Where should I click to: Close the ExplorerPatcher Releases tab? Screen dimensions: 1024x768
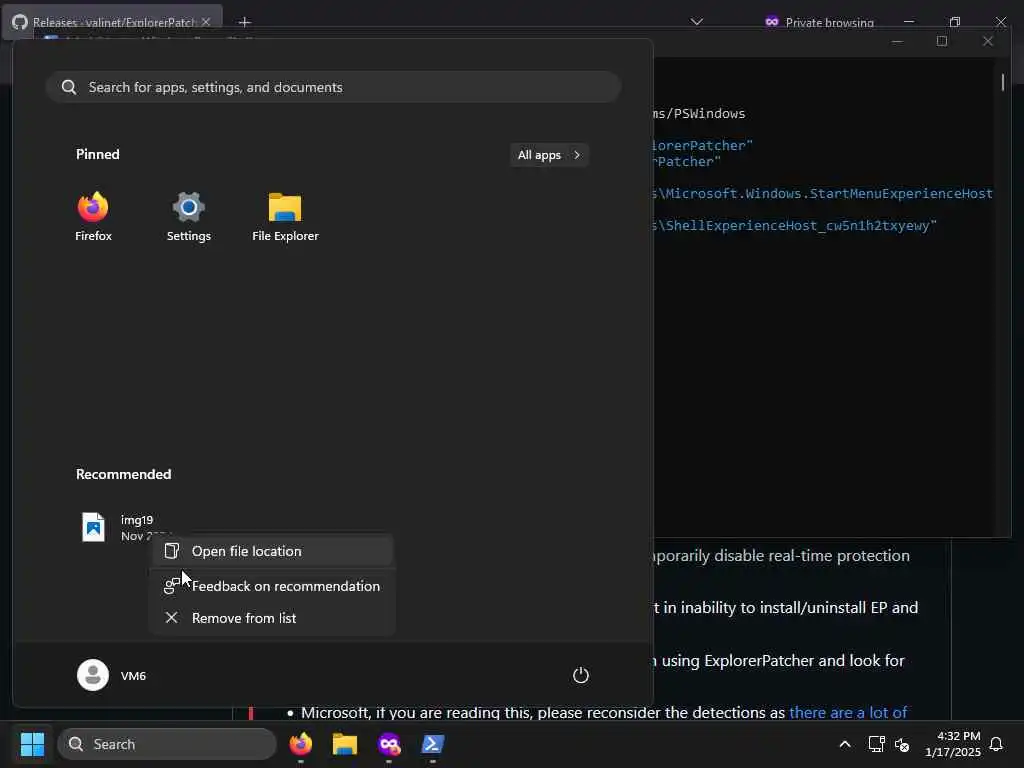point(206,22)
